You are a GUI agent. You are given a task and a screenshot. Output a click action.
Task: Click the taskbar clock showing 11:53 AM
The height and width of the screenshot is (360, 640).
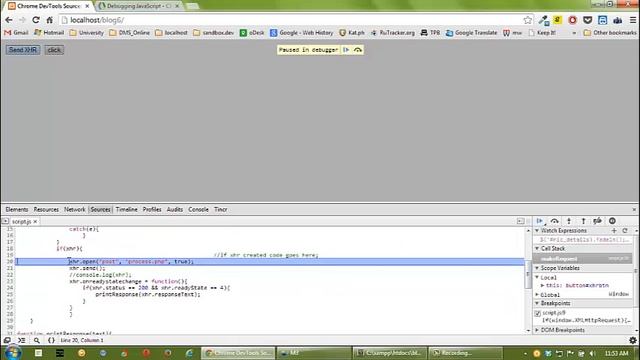point(616,353)
